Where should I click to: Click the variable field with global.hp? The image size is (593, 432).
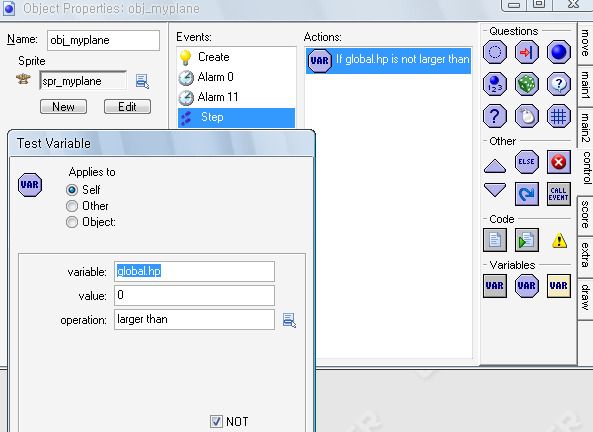(194, 272)
